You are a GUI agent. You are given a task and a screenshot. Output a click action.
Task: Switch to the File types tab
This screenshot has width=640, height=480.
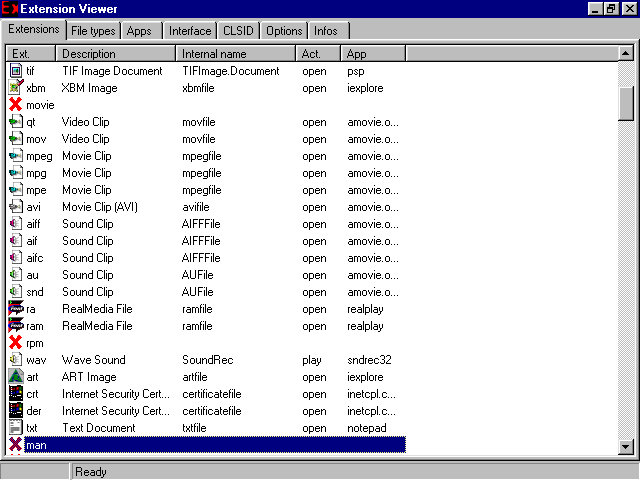click(93, 31)
